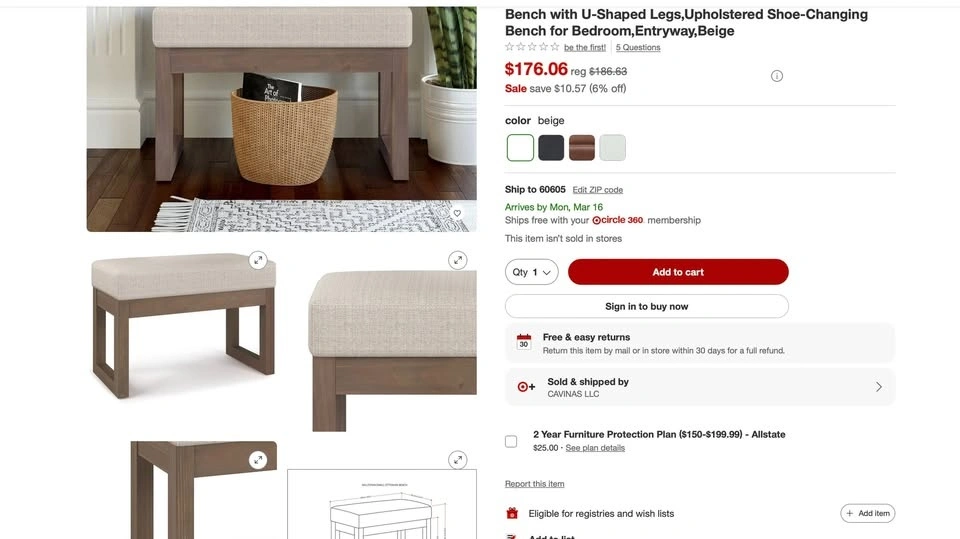Favorite the item with heart icon
The image size is (960, 539).
(457, 213)
